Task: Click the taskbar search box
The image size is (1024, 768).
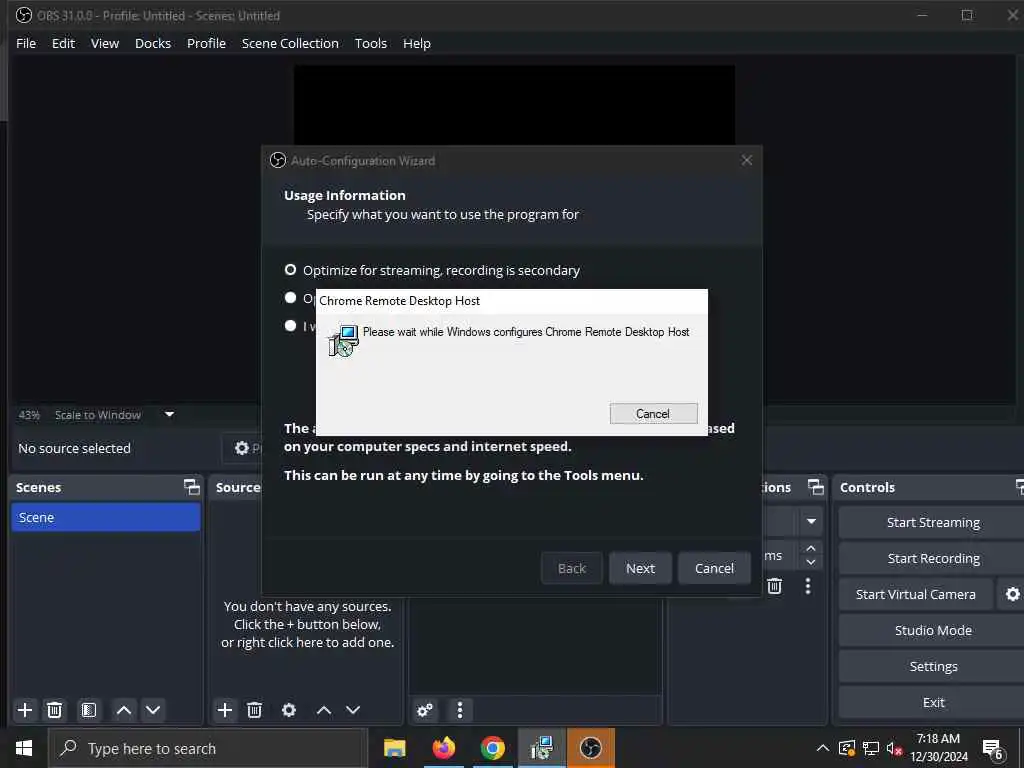Action: tap(208, 748)
